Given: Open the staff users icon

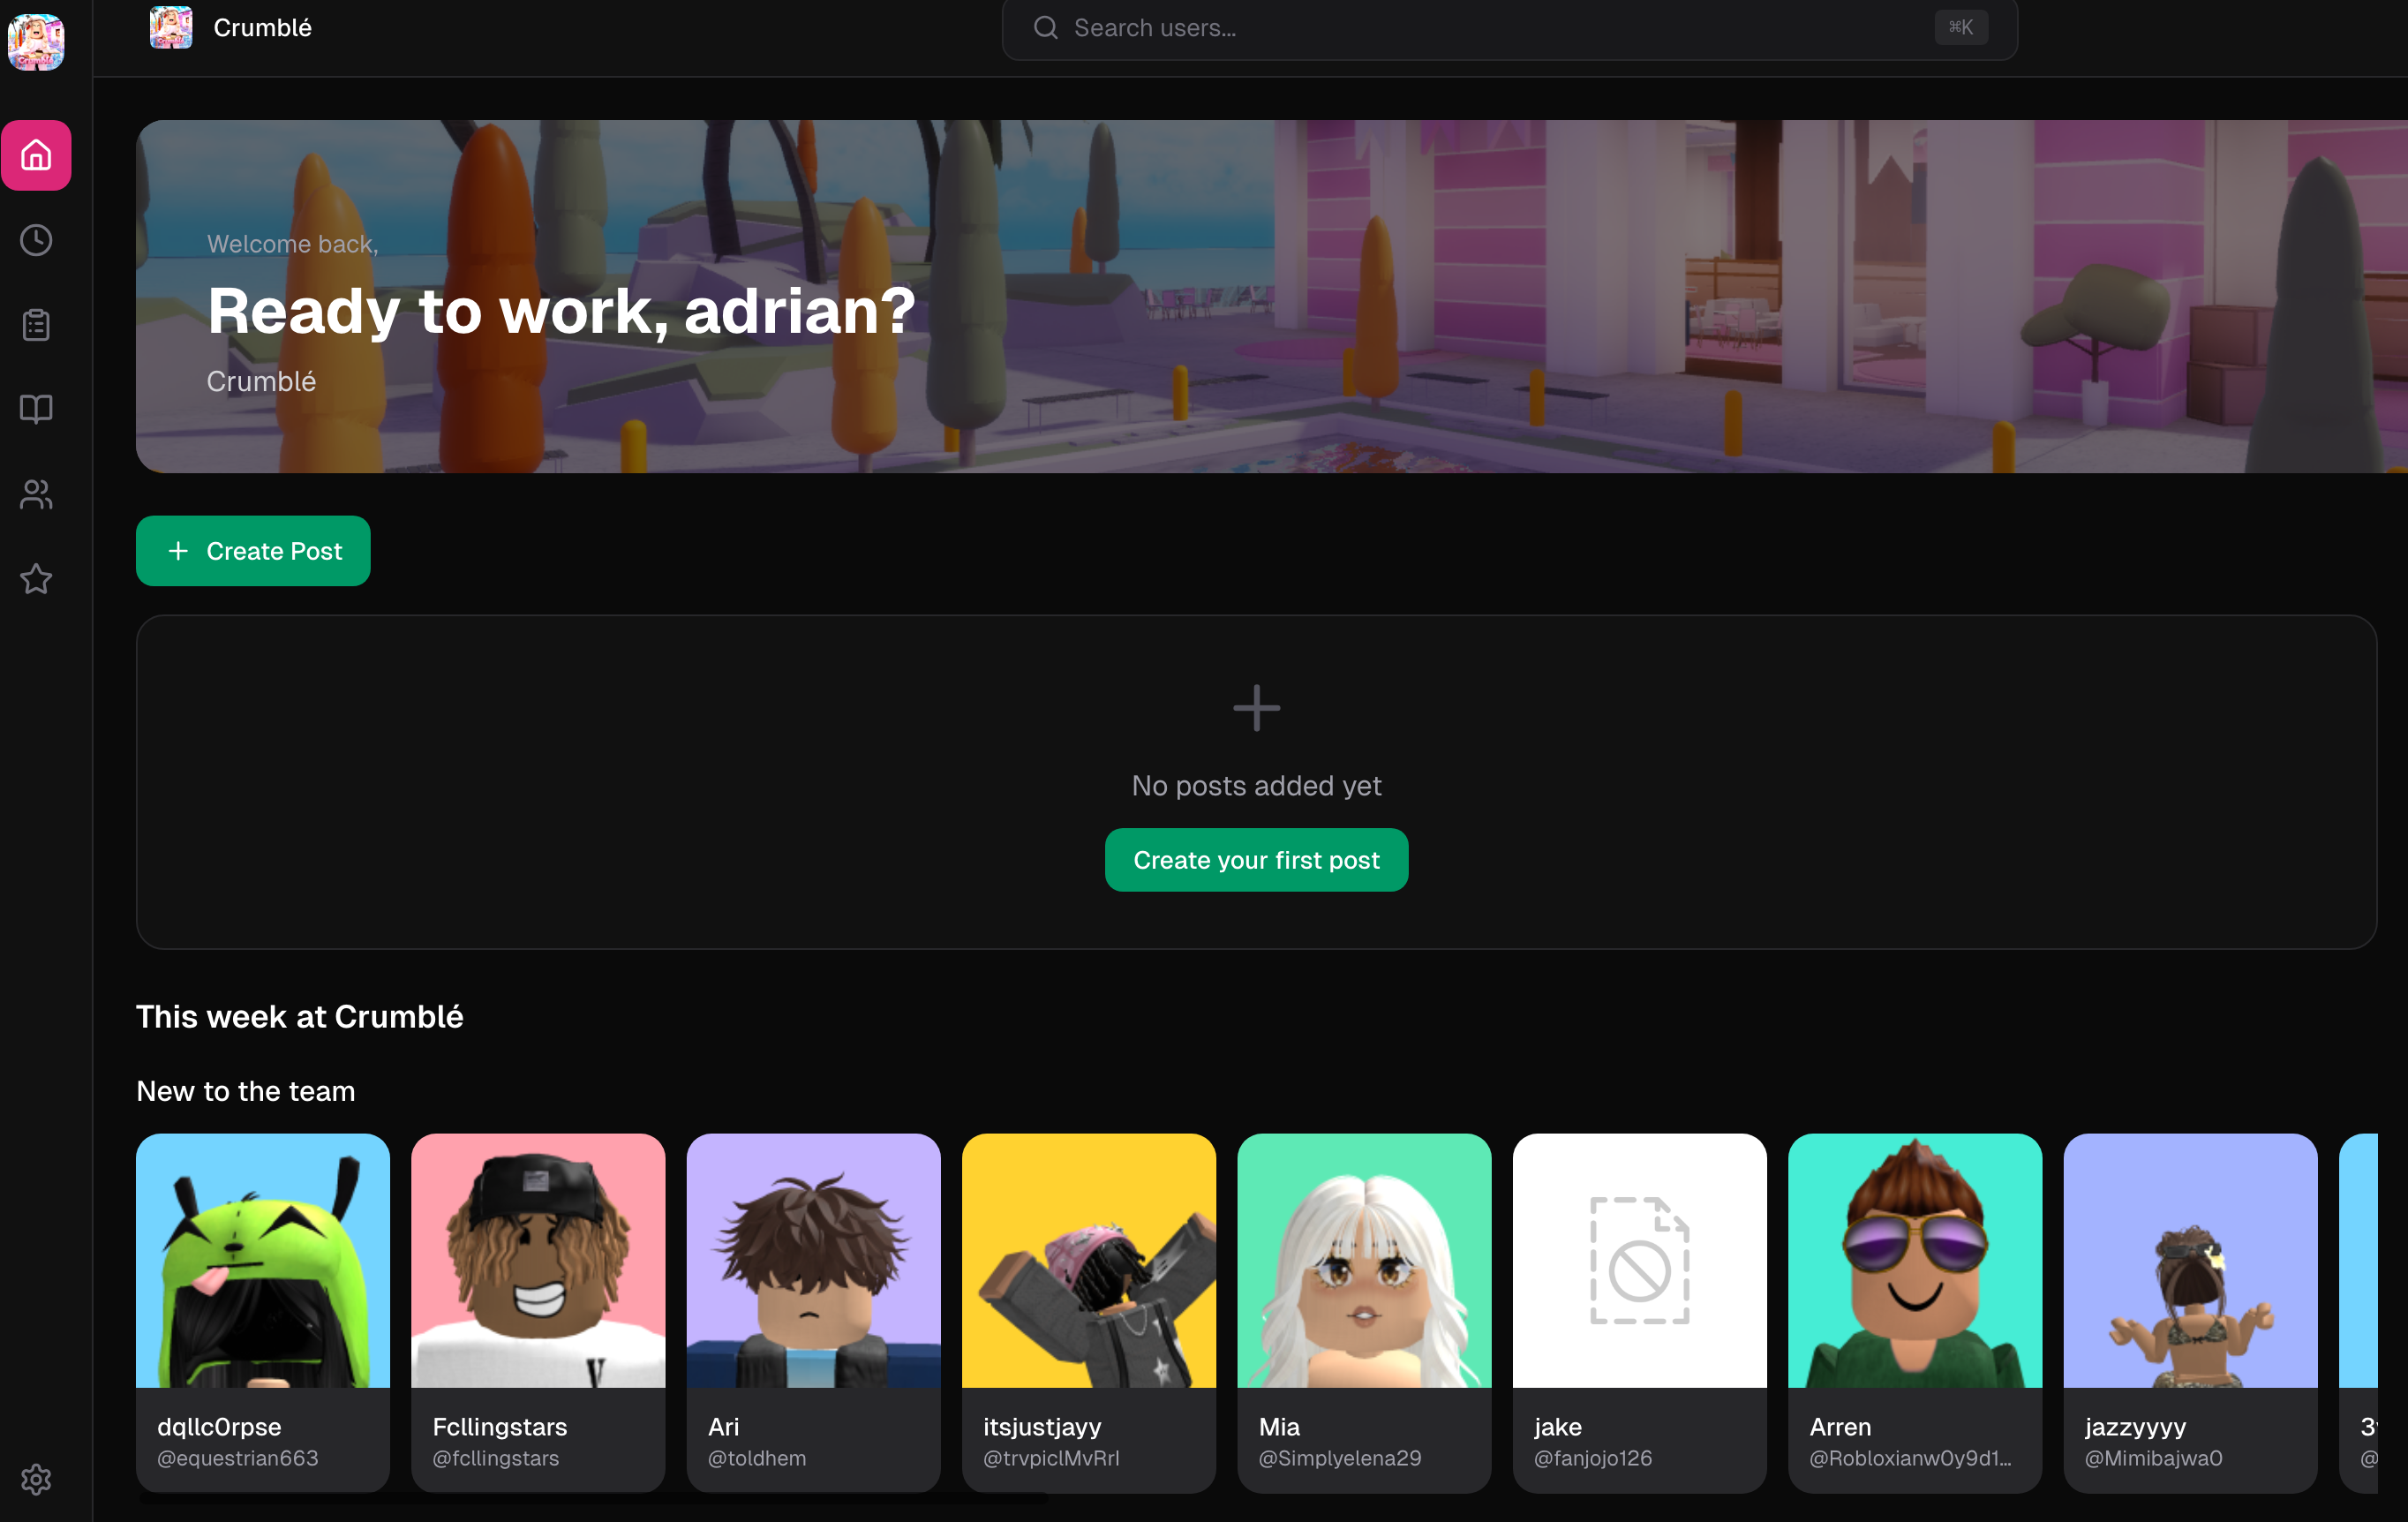Looking at the screenshot, I should pyautogui.click(x=36, y=494).
